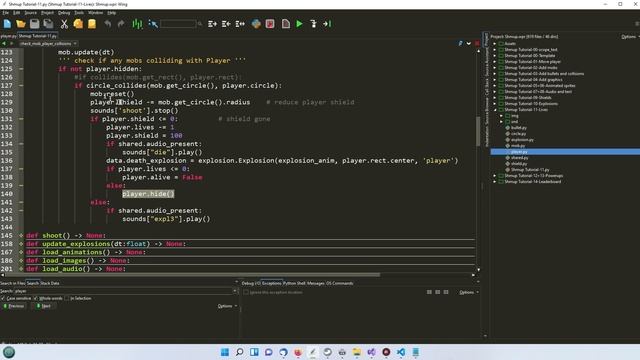Click the Paste toolbar icon
The height and width of the screenshot is (360, 640).
92,24
